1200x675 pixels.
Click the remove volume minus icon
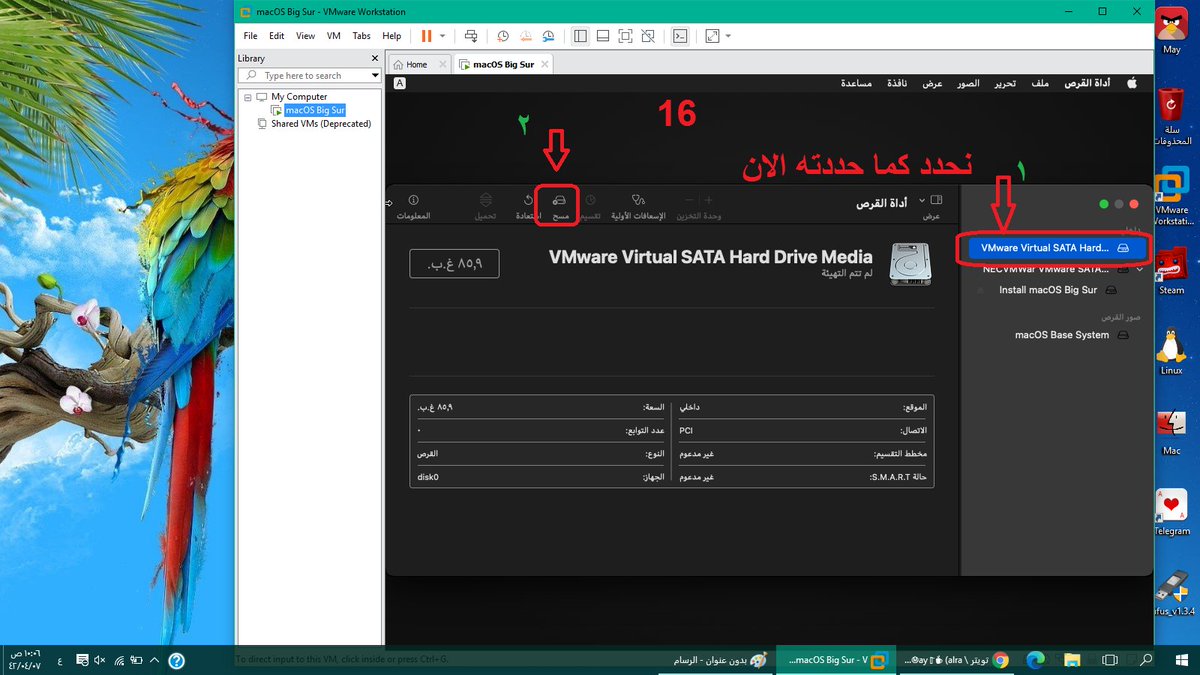(x=688, y=200)
